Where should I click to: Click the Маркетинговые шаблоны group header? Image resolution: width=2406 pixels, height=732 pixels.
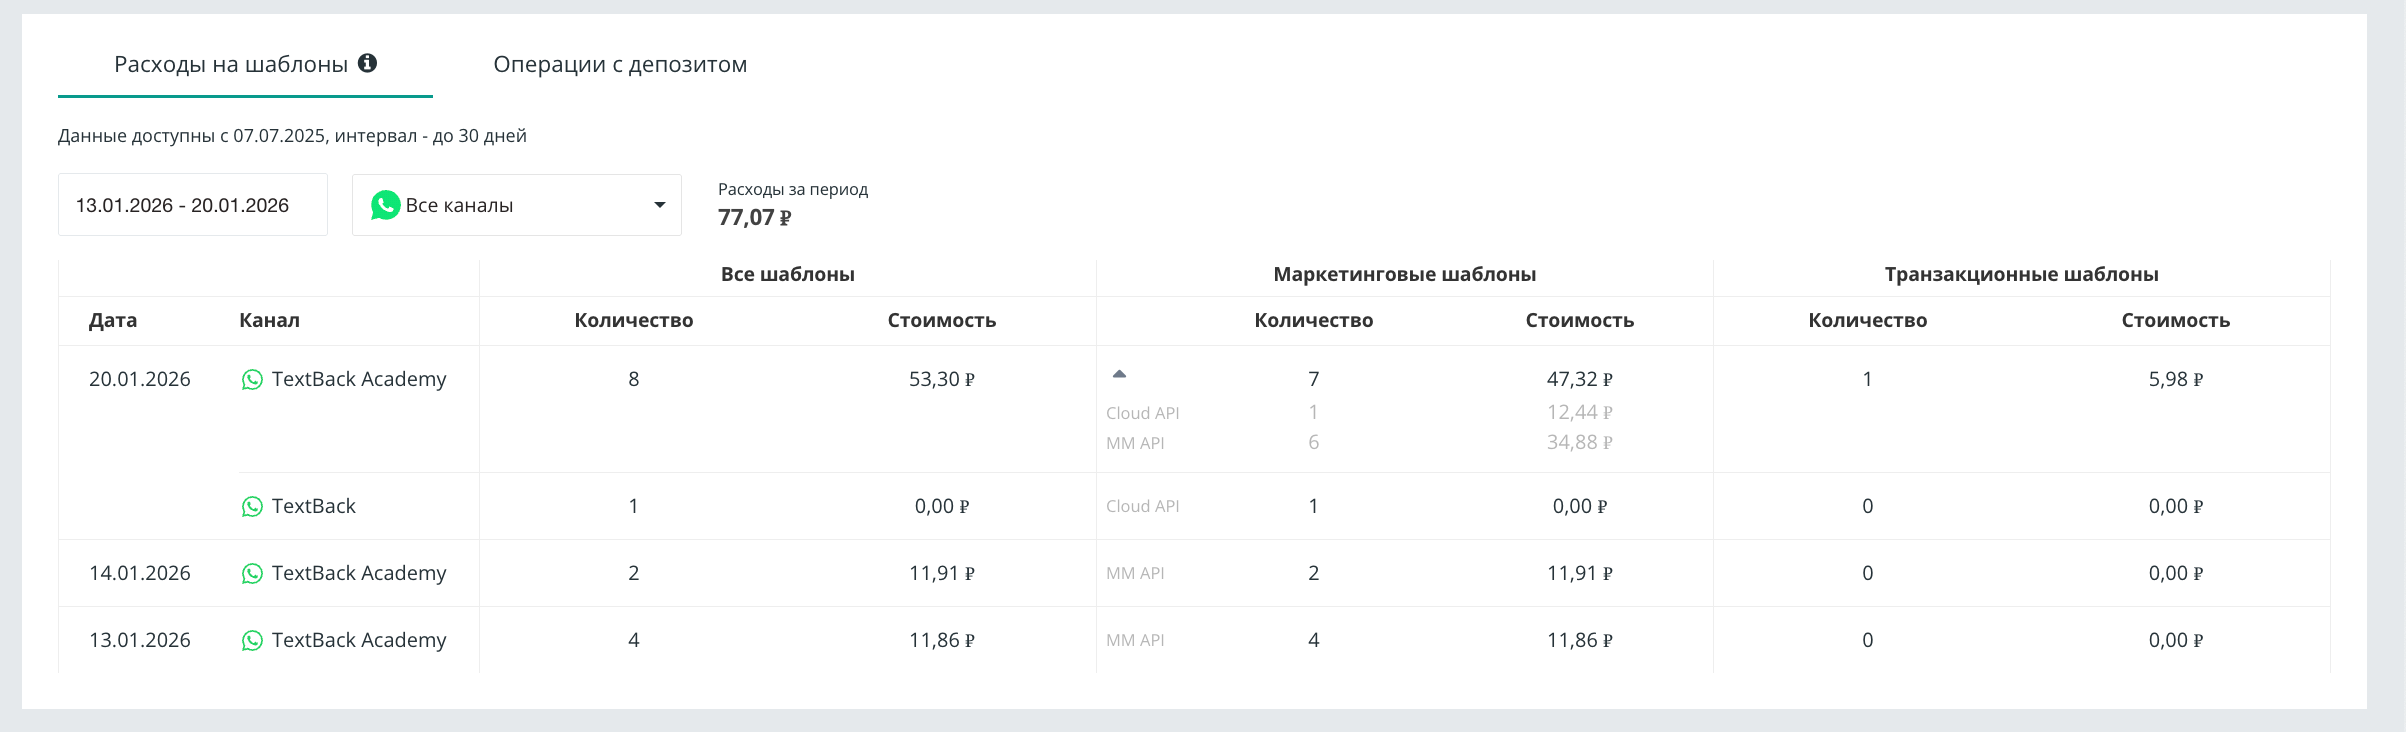pos(1404,274)
